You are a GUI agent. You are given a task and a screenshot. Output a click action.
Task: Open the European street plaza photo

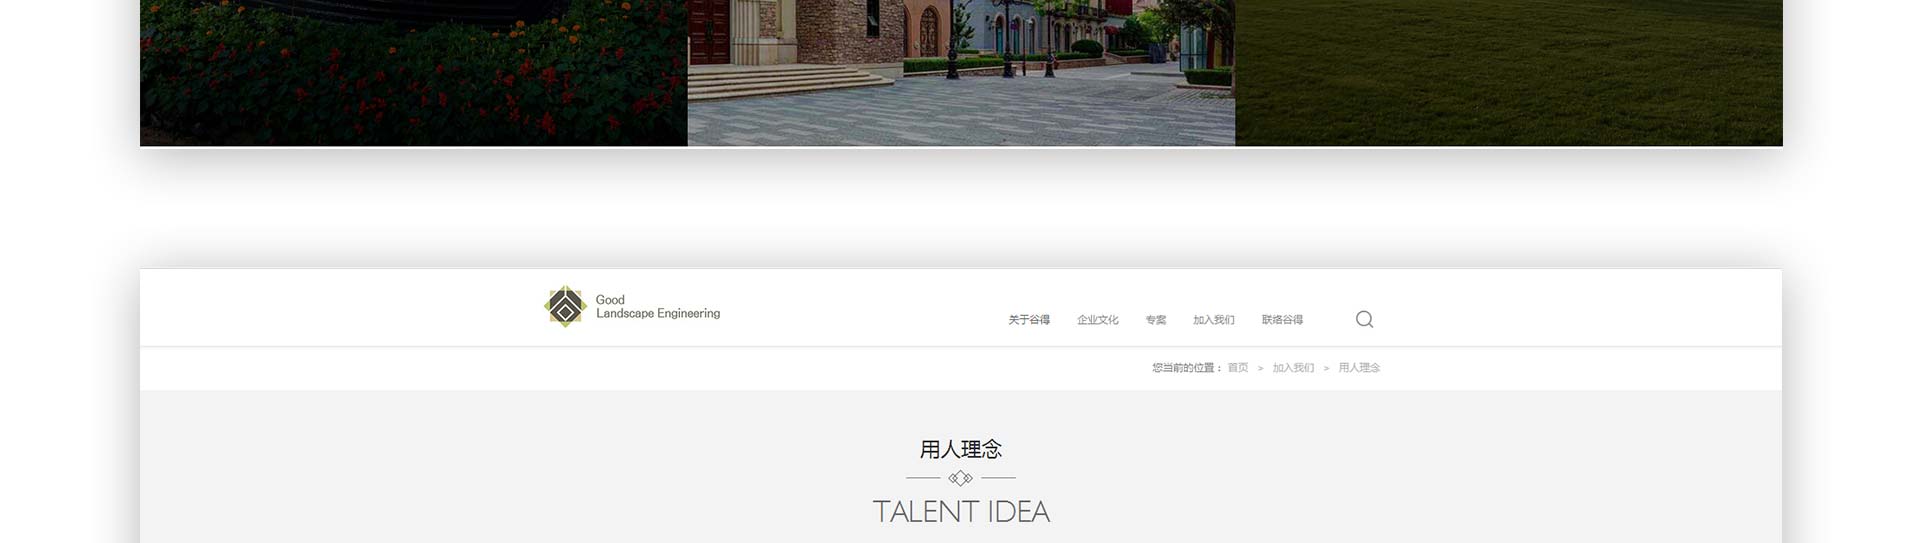tap(961, 73)
